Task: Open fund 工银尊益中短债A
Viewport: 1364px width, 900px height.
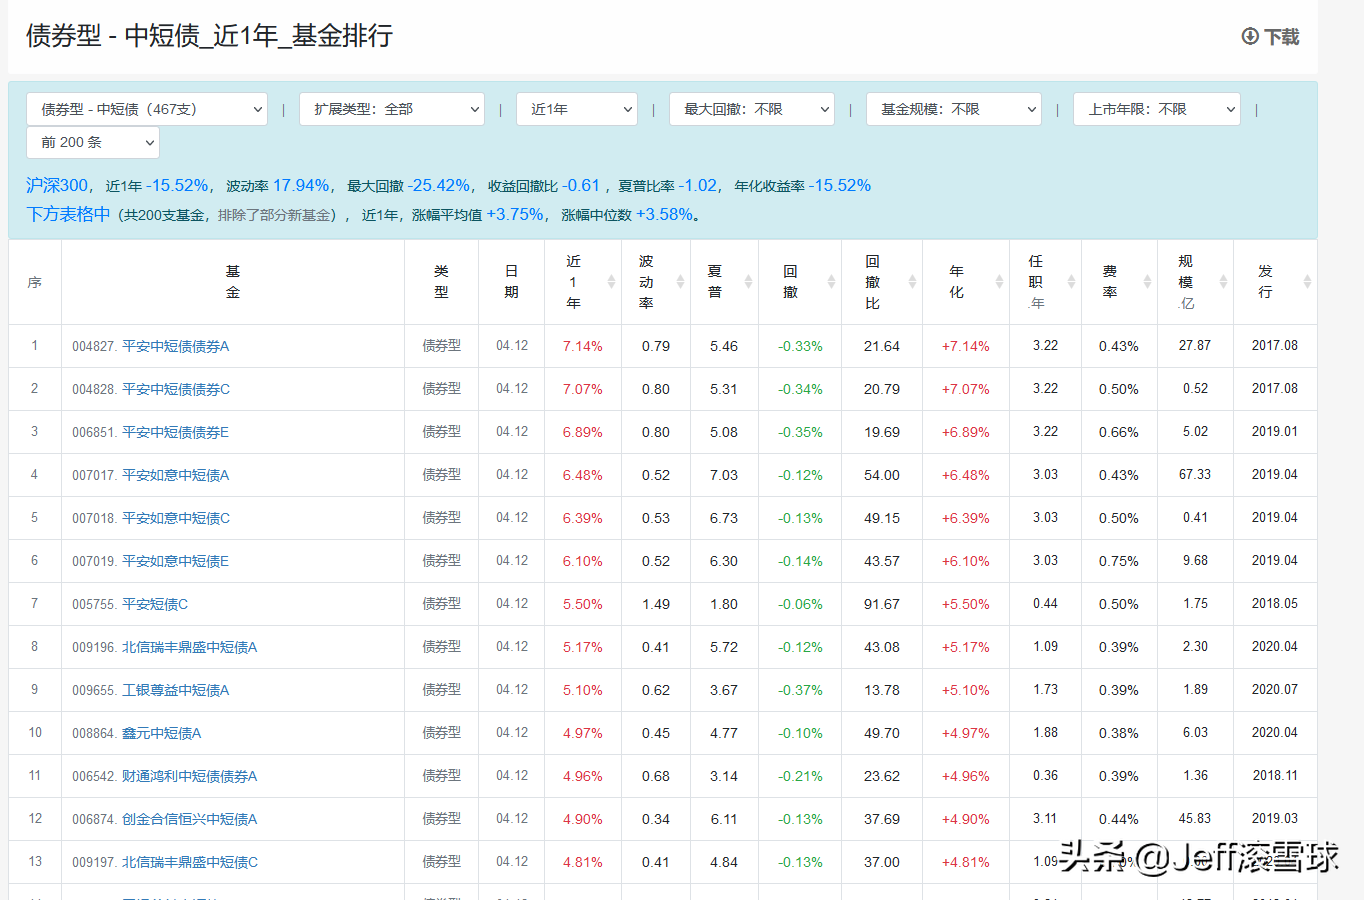Action: point(176,690)
